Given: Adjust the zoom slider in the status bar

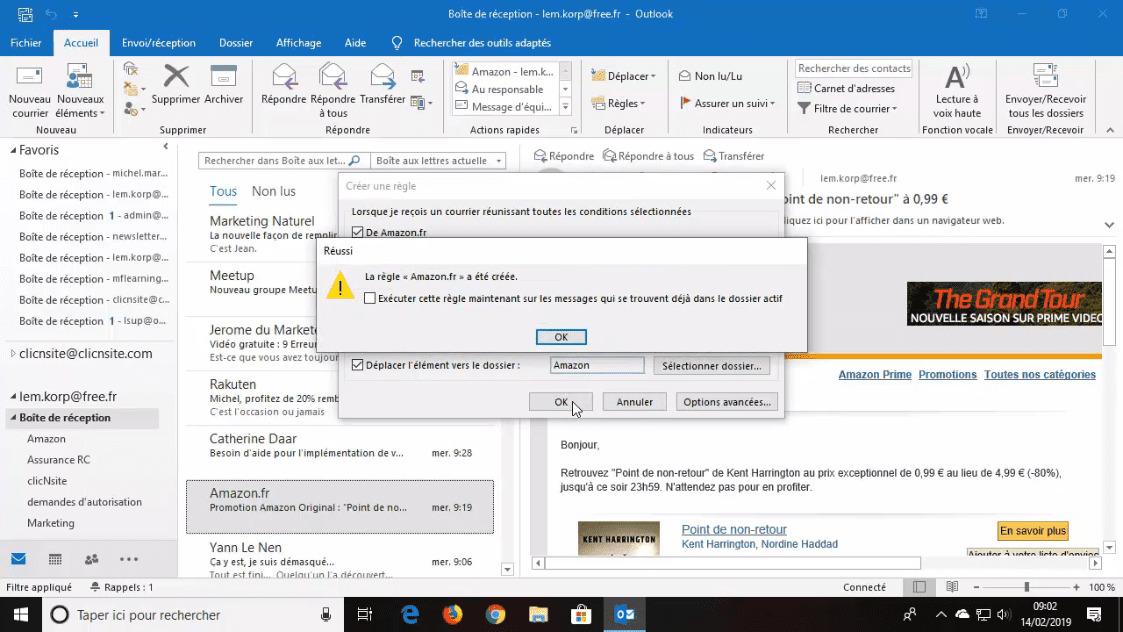Looking at the screenshot, I should [x=1026, y=587].
